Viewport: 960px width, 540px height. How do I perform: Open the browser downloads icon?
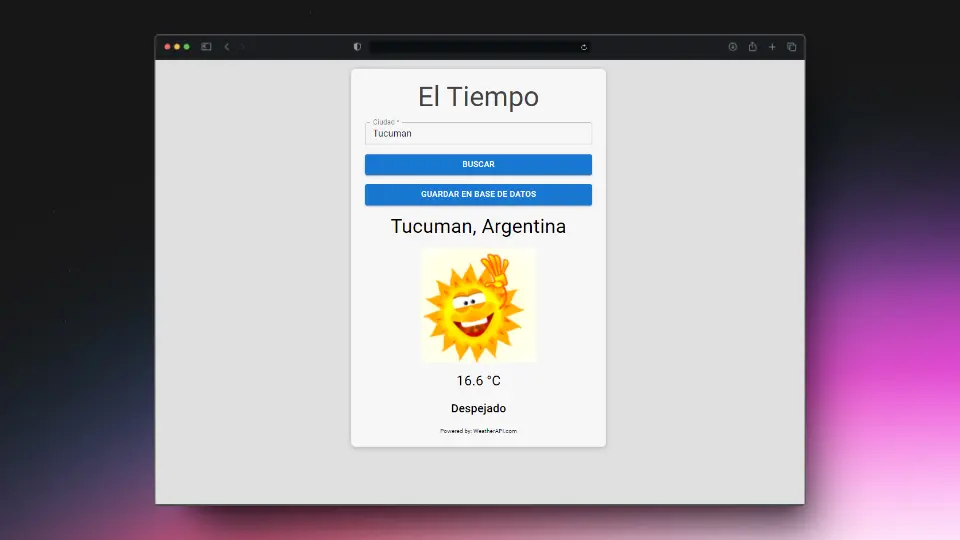point(733,47)
